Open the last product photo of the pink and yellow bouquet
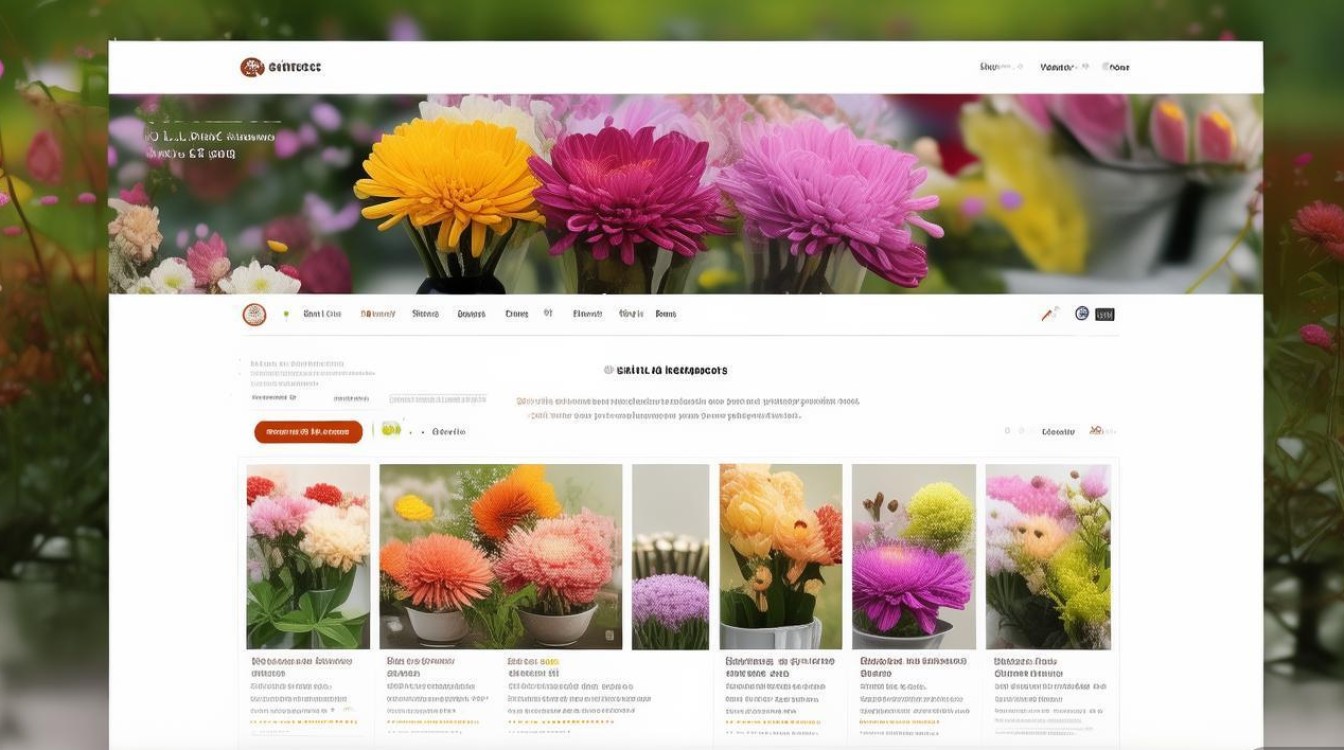Viewport: 1344px width, 750px height. [x=1048, y=557]
